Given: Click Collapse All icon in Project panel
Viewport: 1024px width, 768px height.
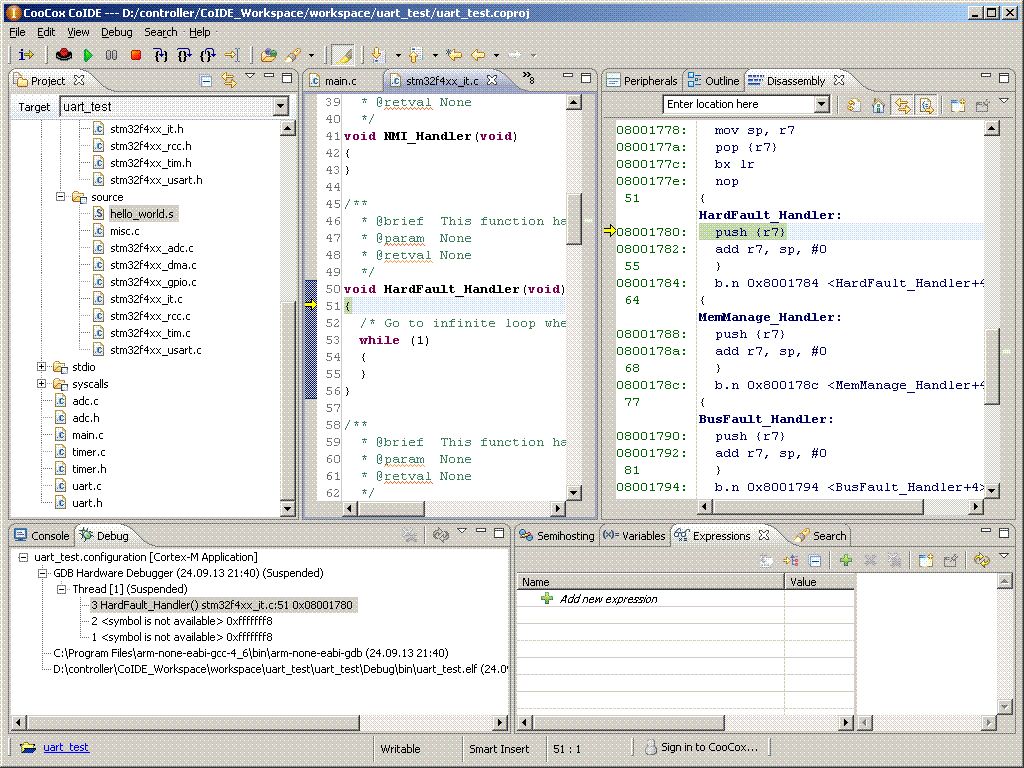Looking at the screenshot, I should tap(206, 81).
